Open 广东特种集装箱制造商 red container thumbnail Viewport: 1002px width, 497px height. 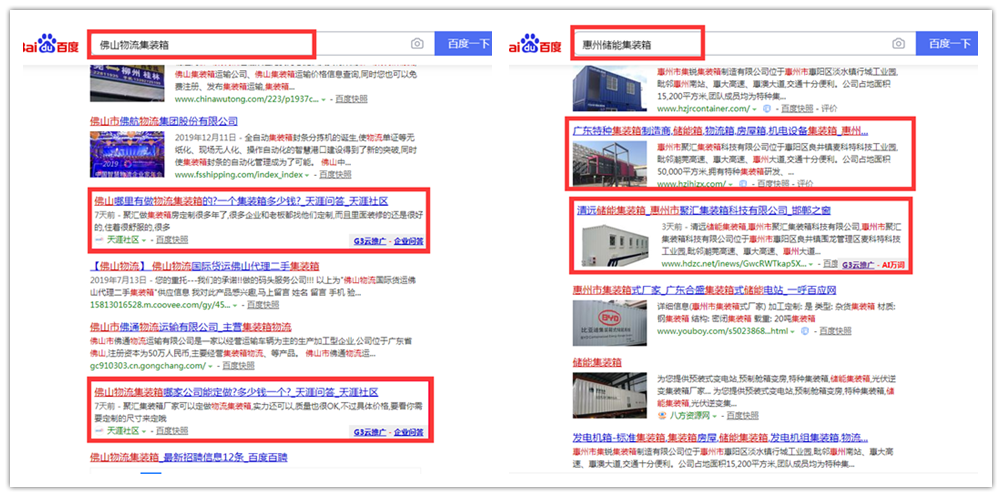point(610,164)
